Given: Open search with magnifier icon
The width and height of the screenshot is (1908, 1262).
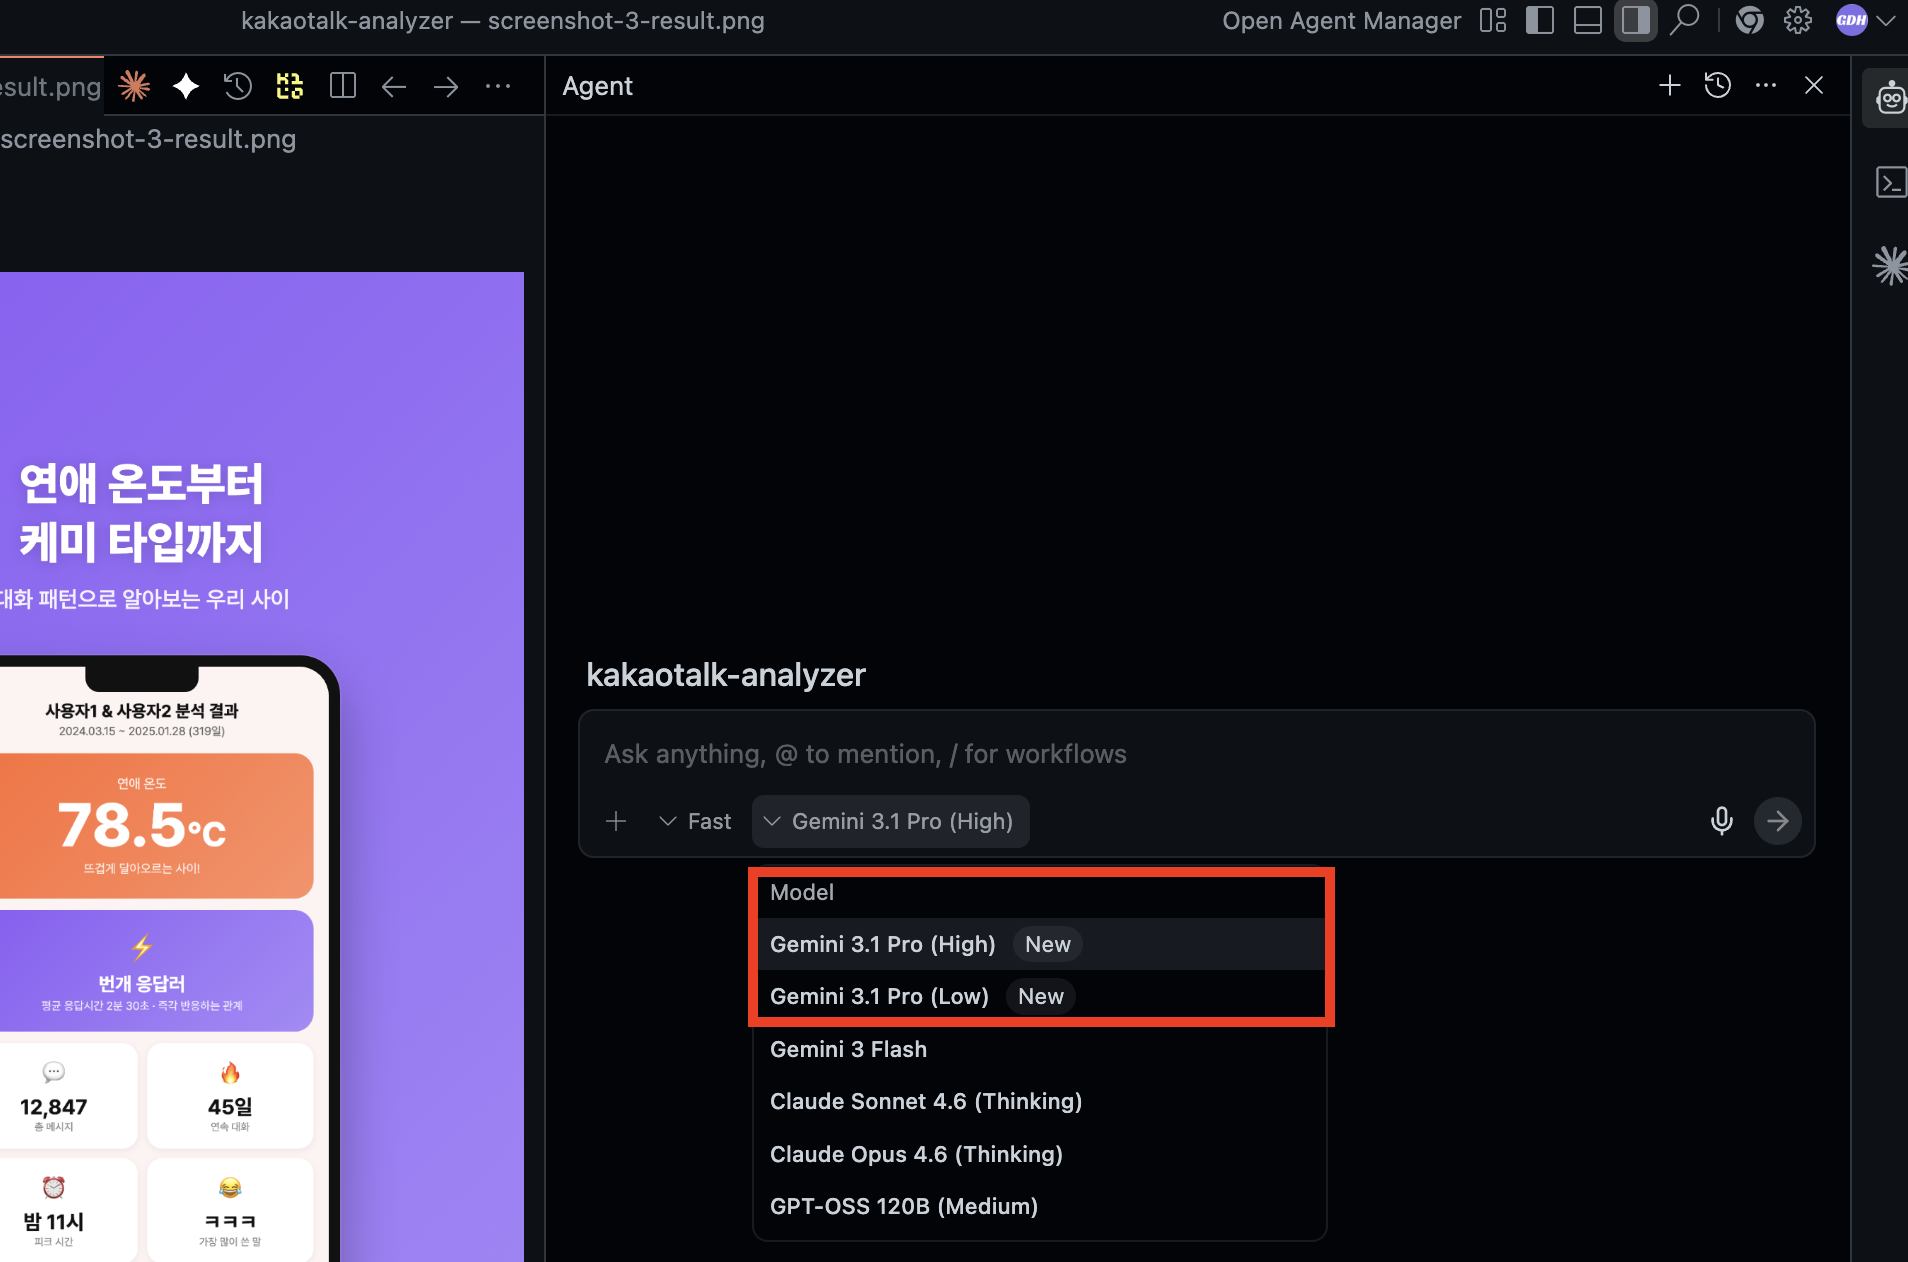Looking at the screenshot, I should 1685,21.
